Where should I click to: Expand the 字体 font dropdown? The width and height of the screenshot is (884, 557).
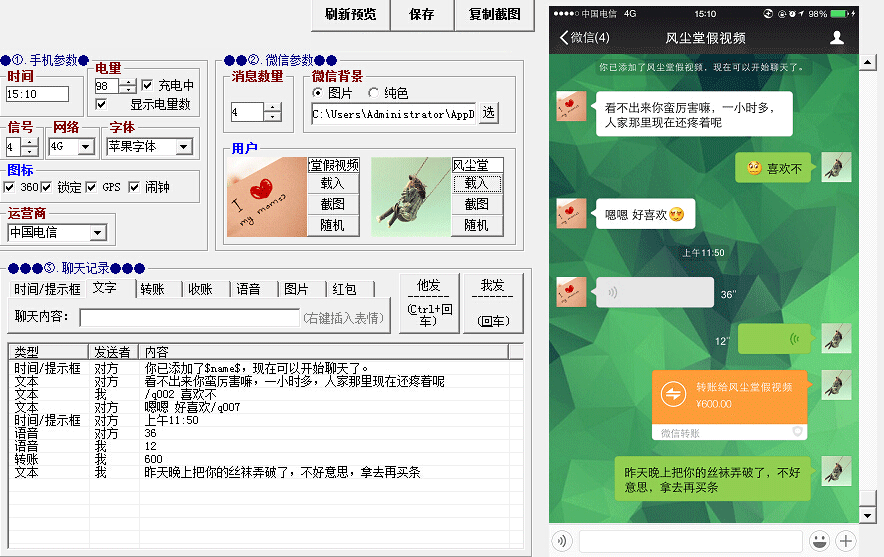(183, 147)
